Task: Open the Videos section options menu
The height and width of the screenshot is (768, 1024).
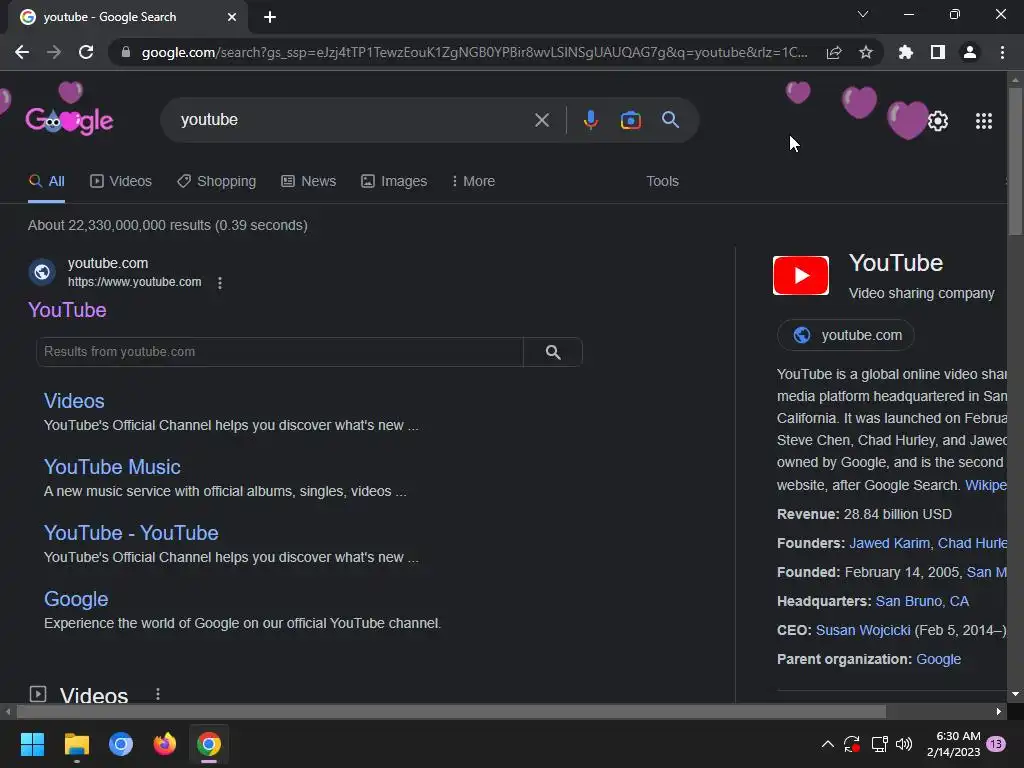Action: (x=158, y=694)
